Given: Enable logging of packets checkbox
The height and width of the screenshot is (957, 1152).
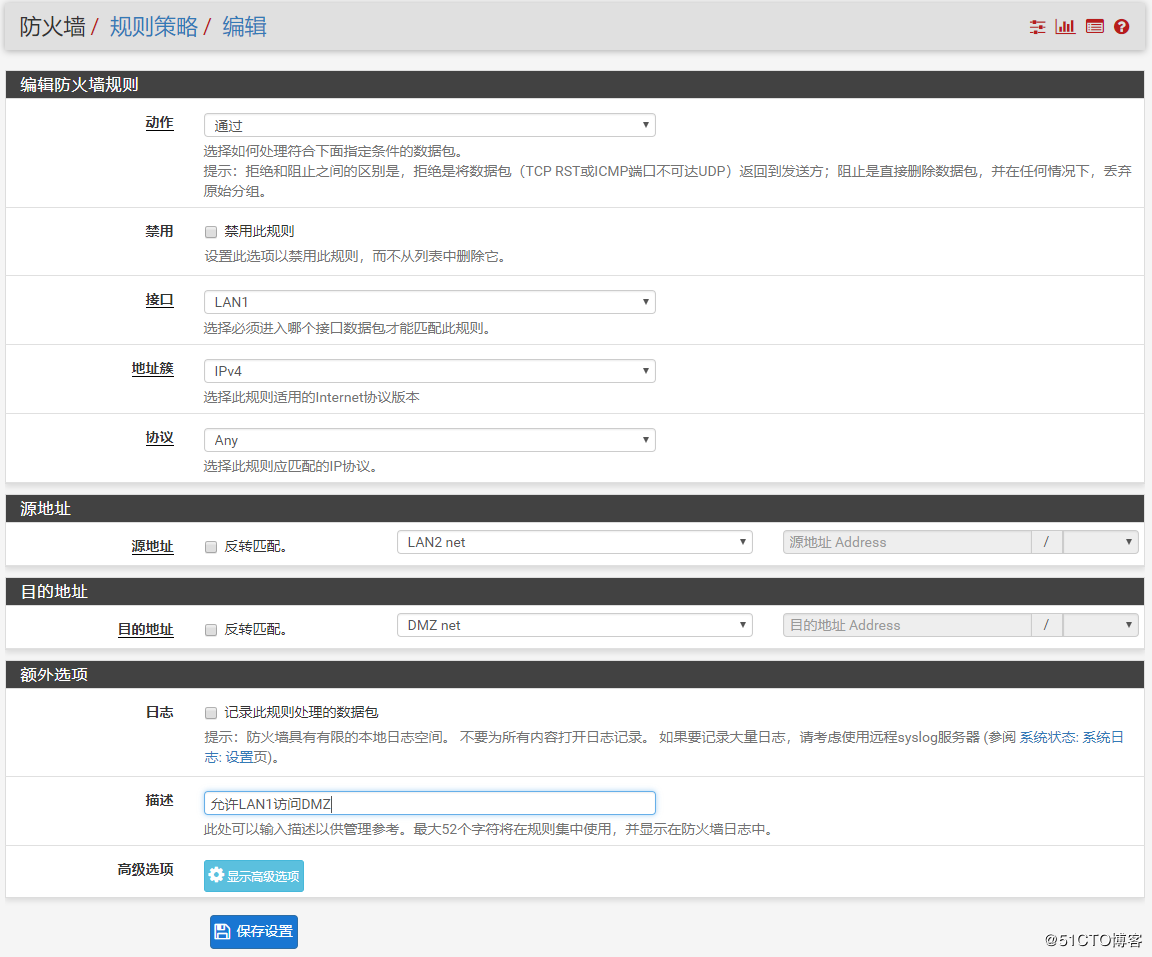Looking at the screenshot, I should click(x=211, y=713).
